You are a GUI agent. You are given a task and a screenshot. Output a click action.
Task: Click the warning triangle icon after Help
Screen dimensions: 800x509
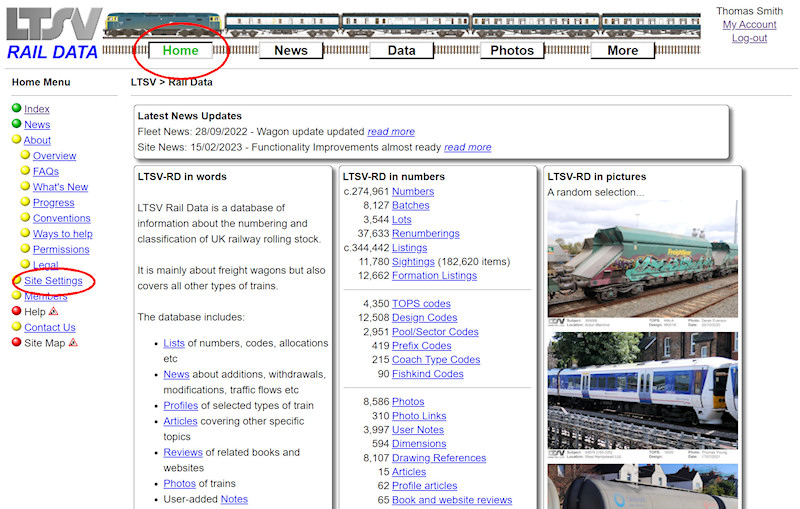pyautogui.click(x=54, y=312)
